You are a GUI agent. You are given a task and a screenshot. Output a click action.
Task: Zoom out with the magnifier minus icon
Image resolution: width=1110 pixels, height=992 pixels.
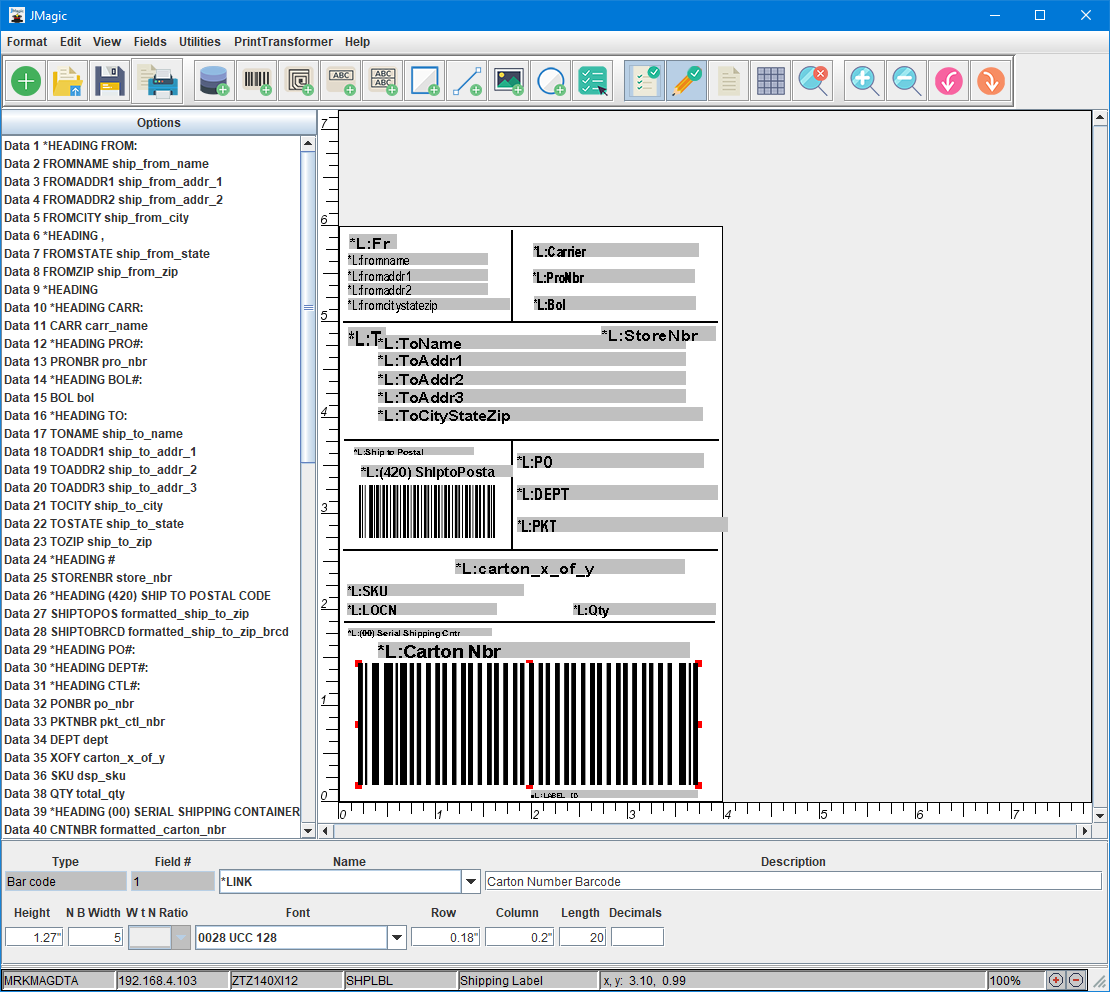907,81
